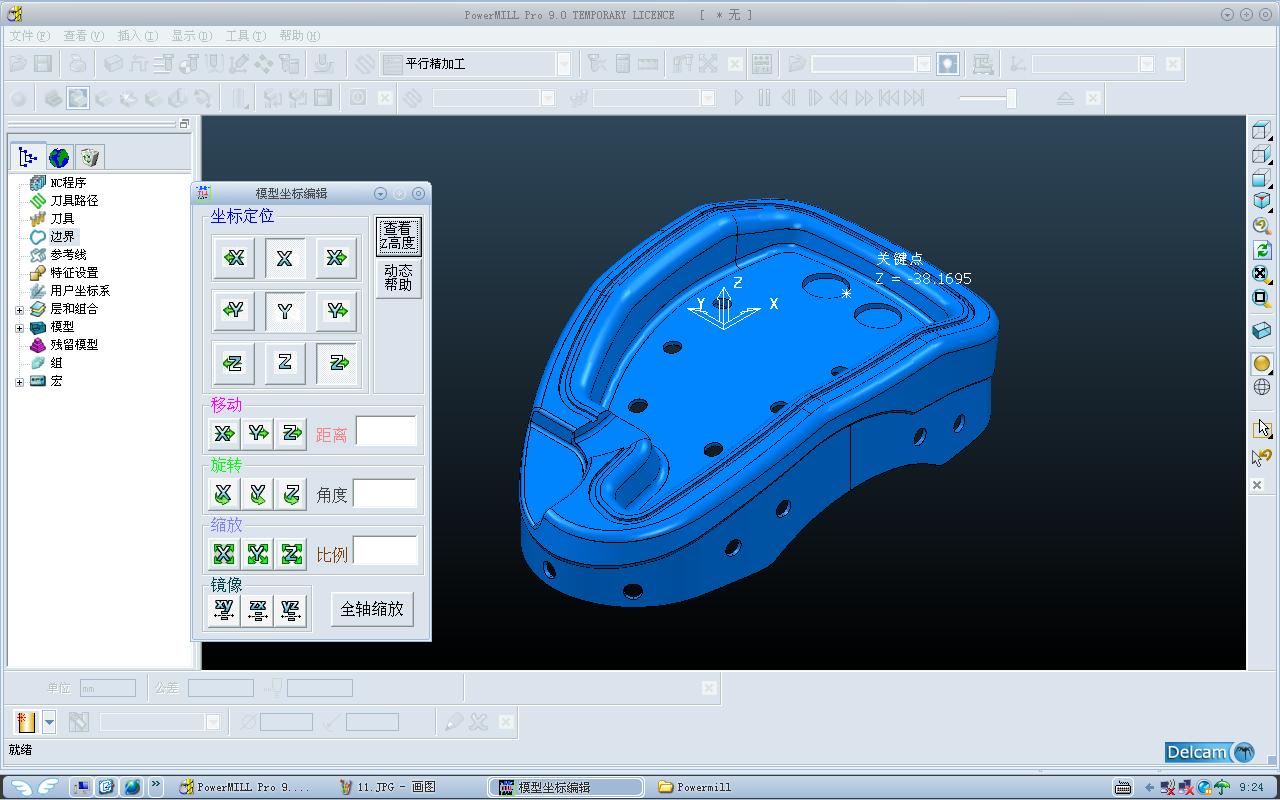Open the 文件 menu
Screen dimensions: 1280x800
[x=30, y=36]
